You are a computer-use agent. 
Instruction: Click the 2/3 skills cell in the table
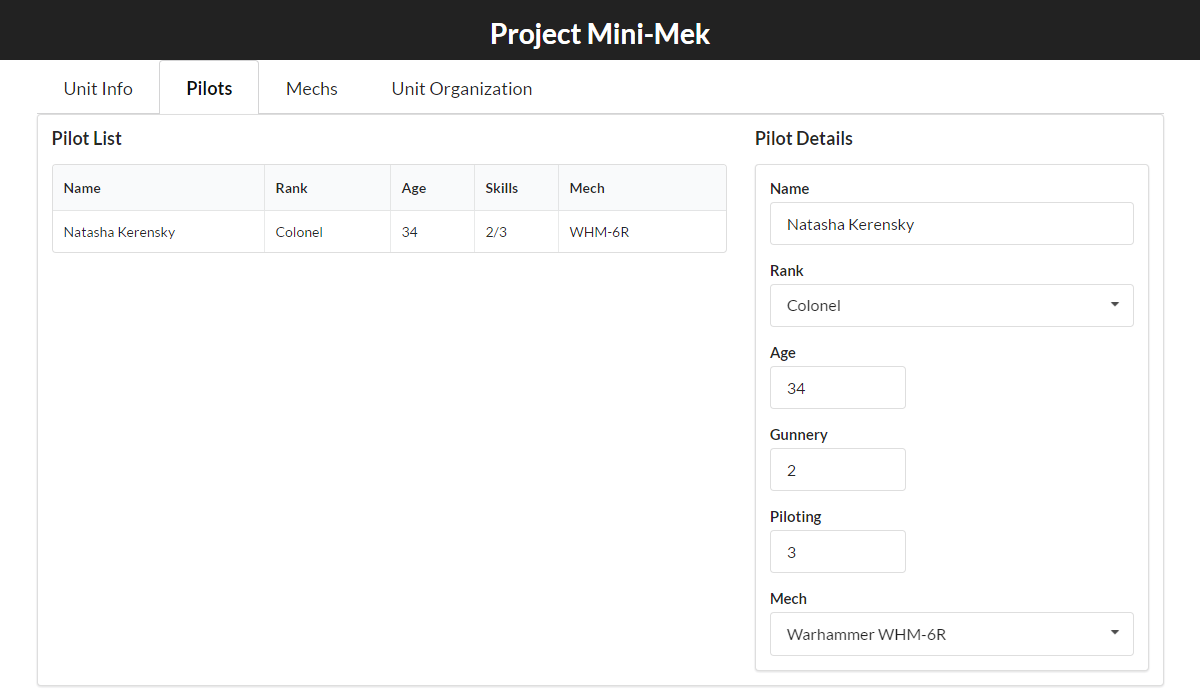pyautogui.click(x=496, y=232)
